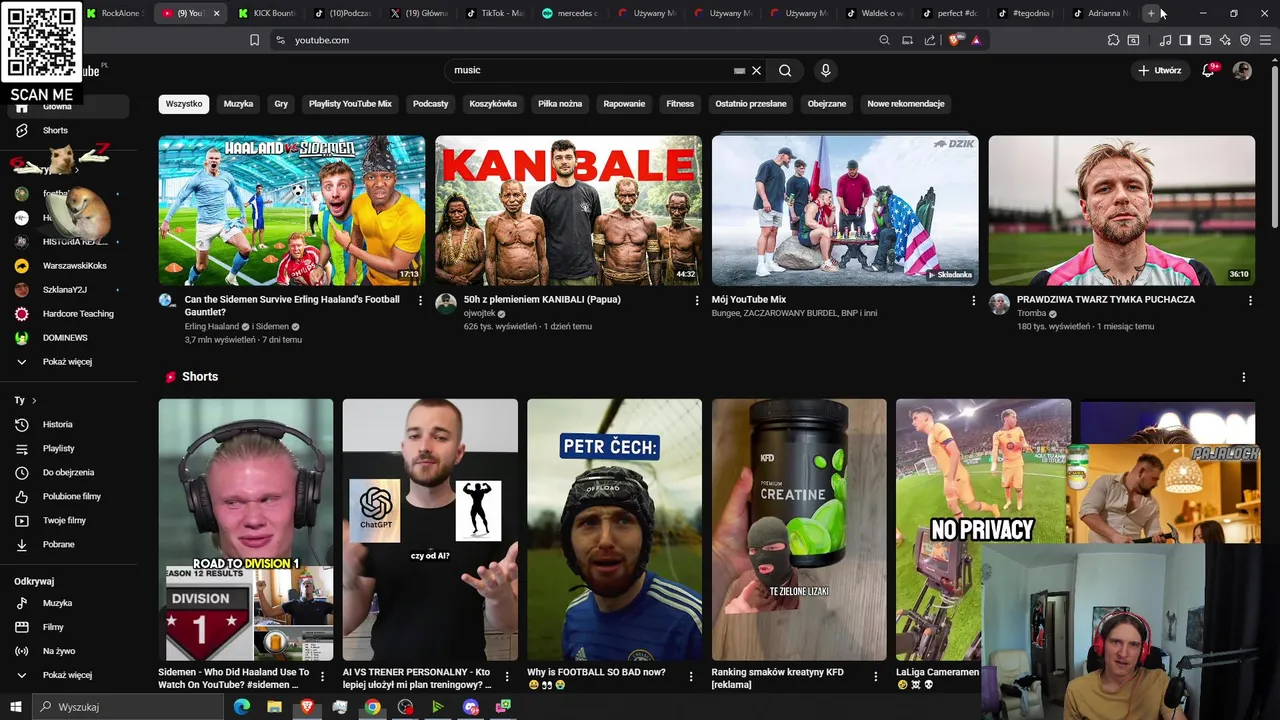Click the search magnifier button
Viewport: 1280px width, 720px height.
click(785, 70)
